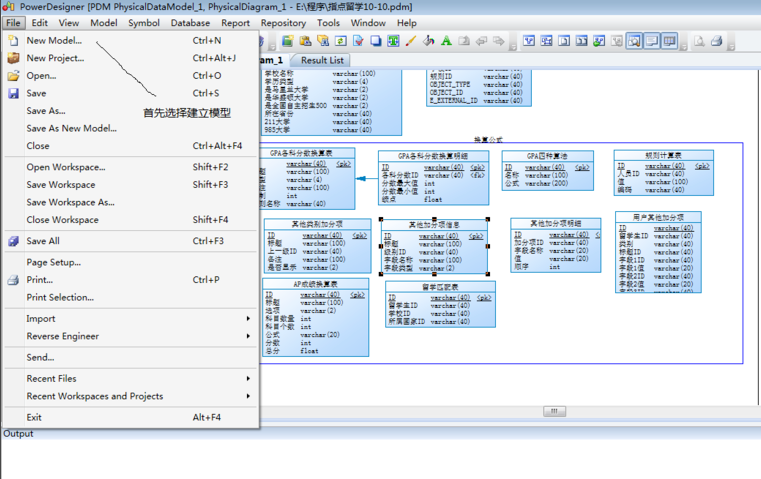
Task: Click the printer icon in top toolbar
Action: [x=716, y=41]
